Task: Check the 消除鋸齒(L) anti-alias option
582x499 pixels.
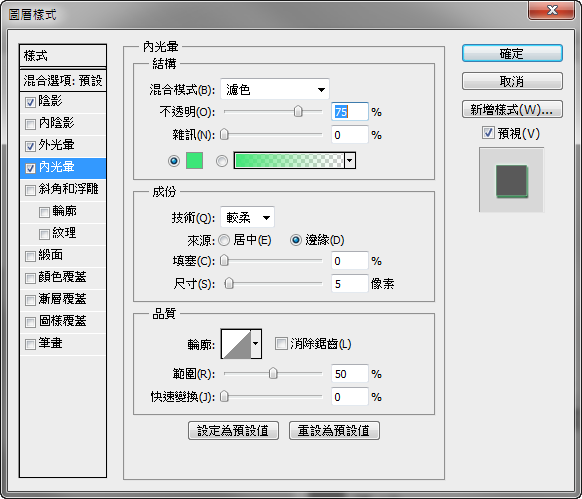Action: (281, 343)
